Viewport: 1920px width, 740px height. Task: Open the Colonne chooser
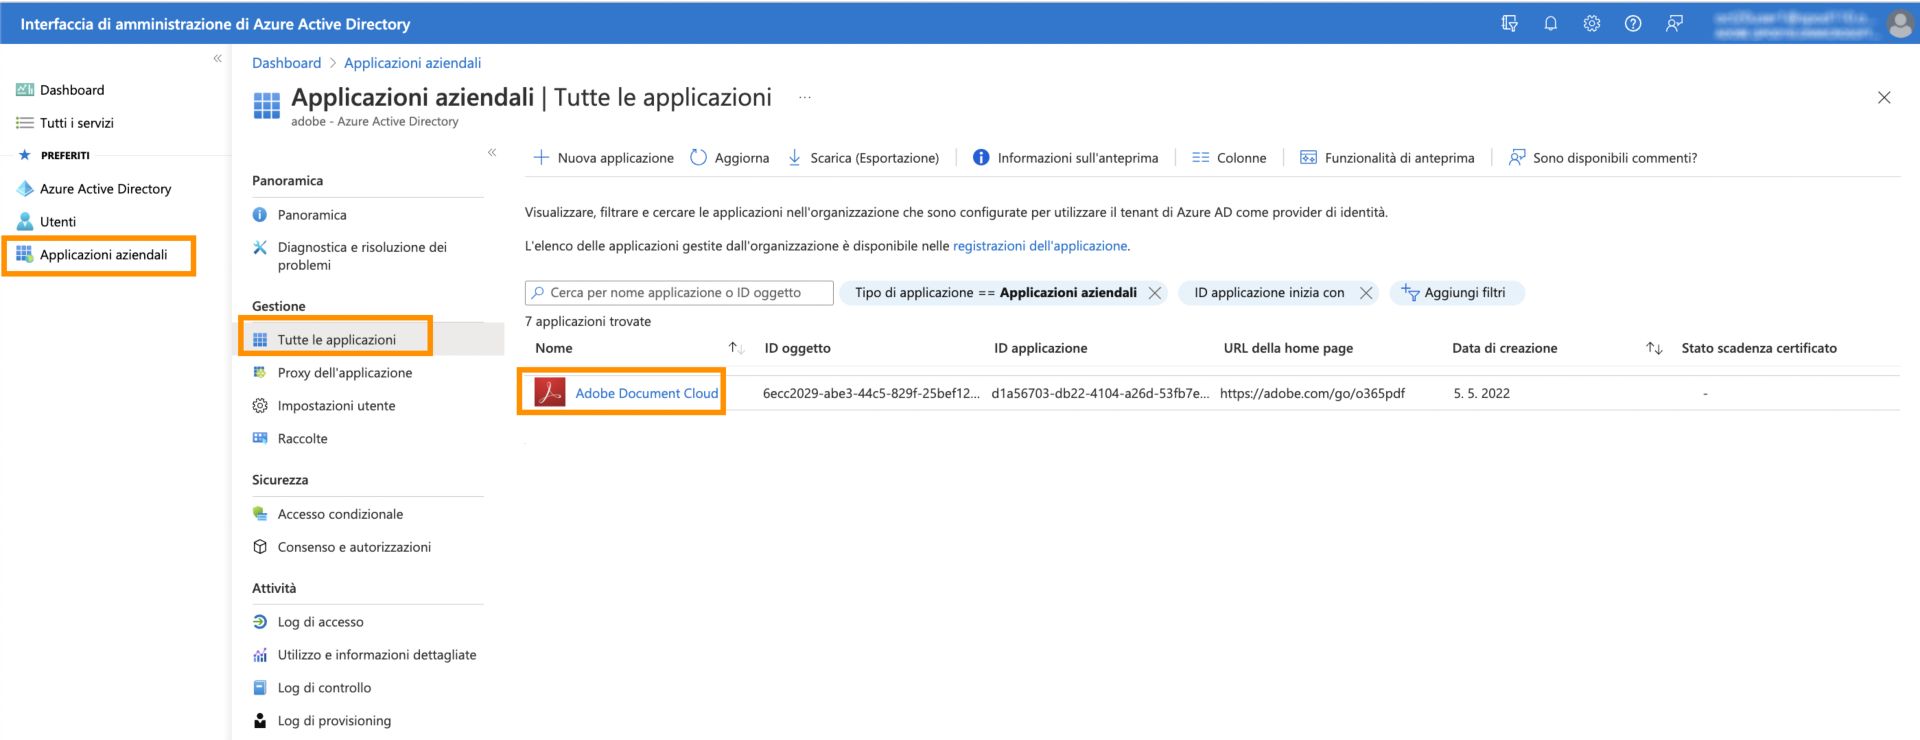coord(1229,158)
